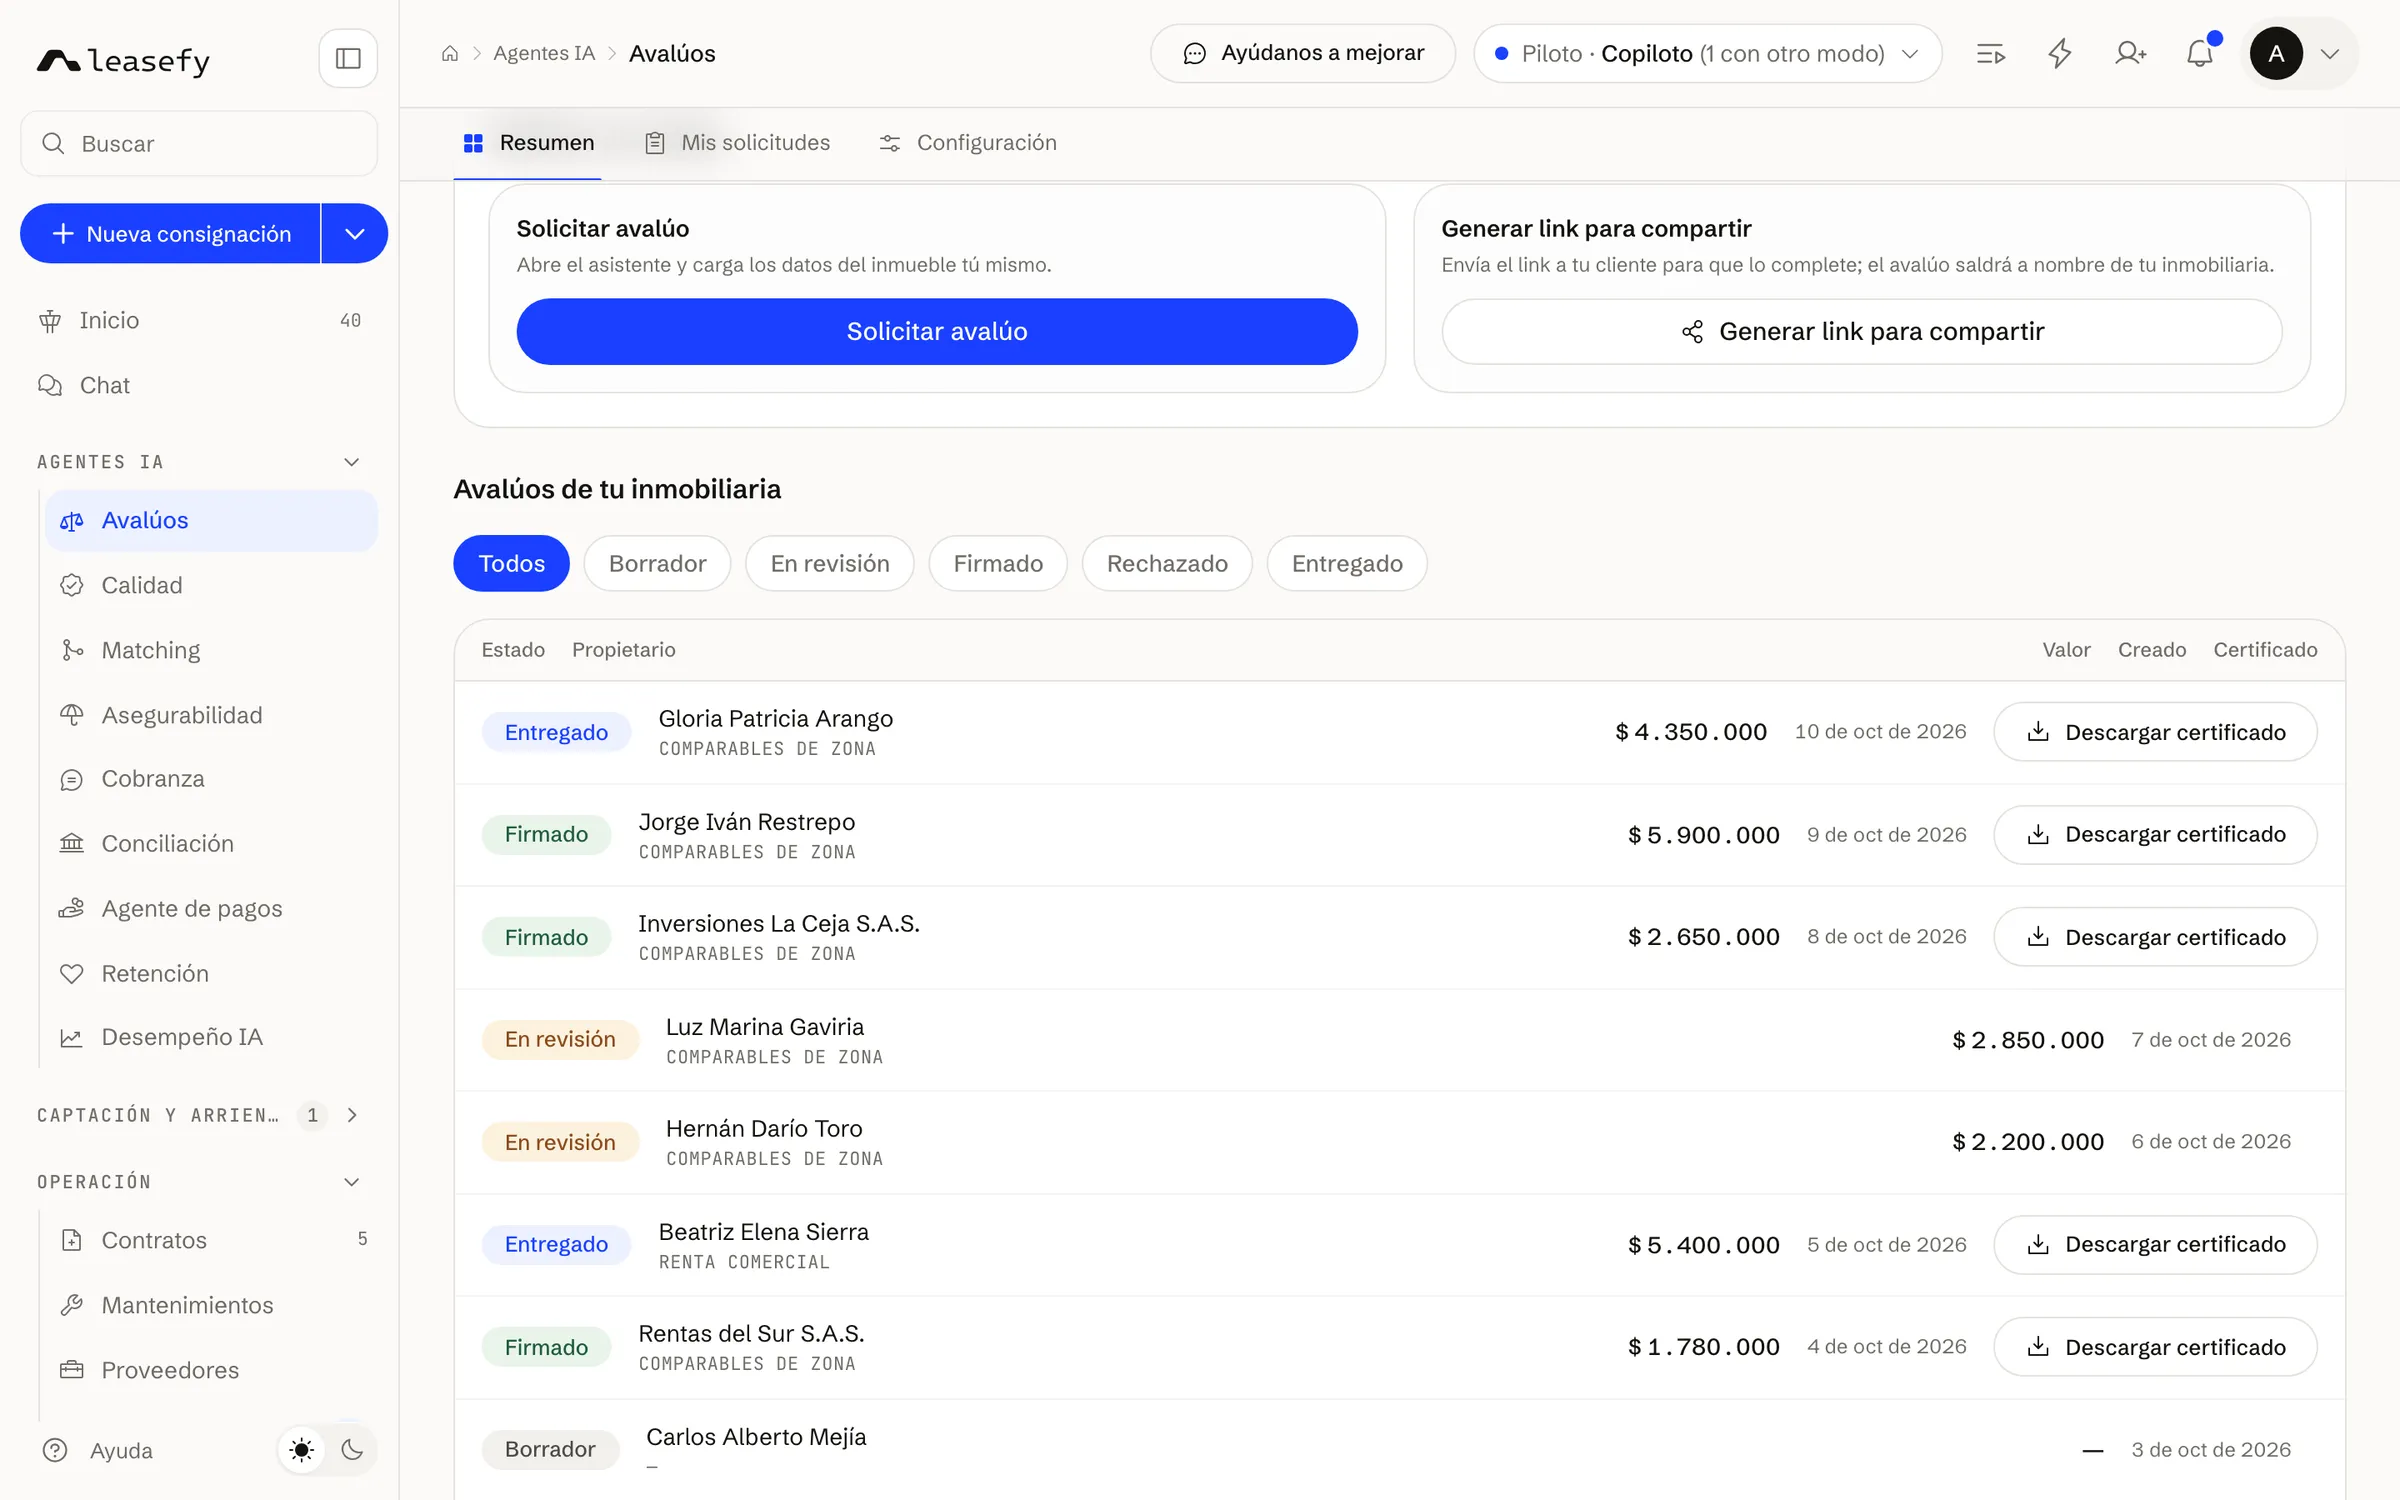Go to home breadcrumb icon
The height and width of the screenshot is (1500, 2400).
coord(450,54)
